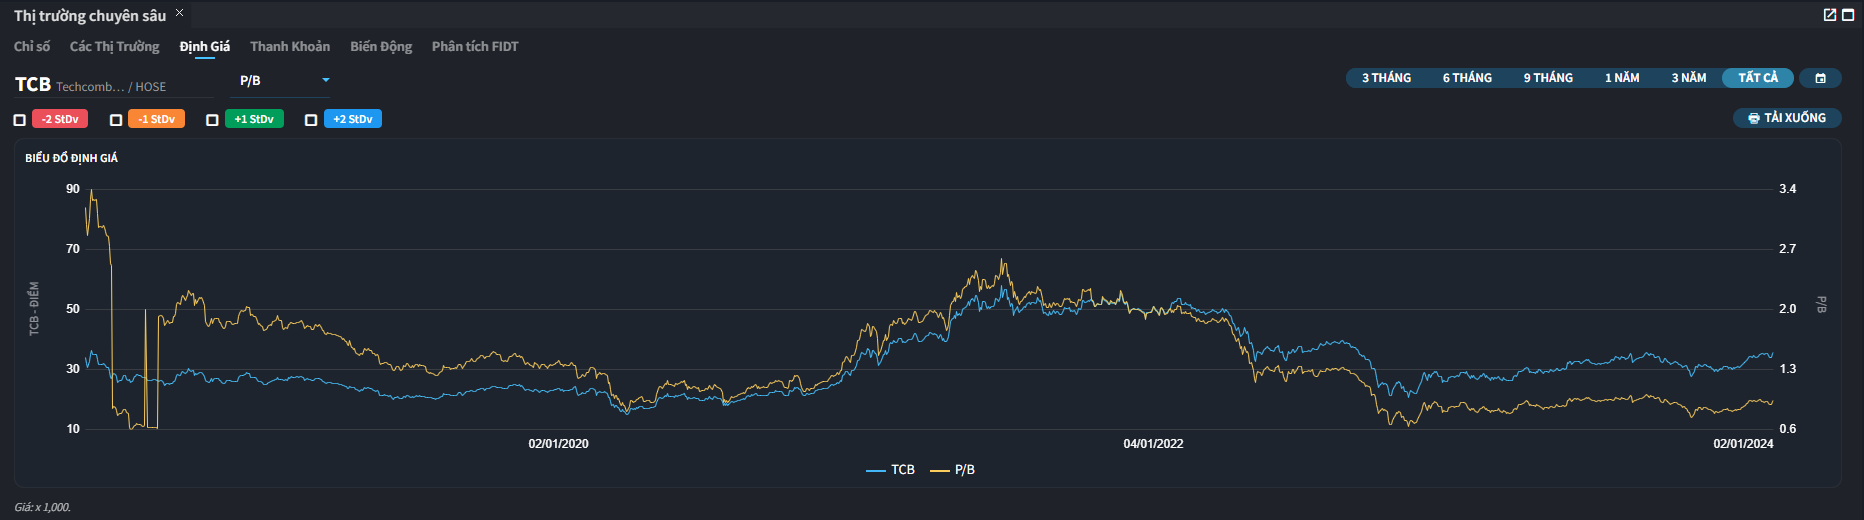Click the pop-out external window icon

click(x=1829, y=15)
